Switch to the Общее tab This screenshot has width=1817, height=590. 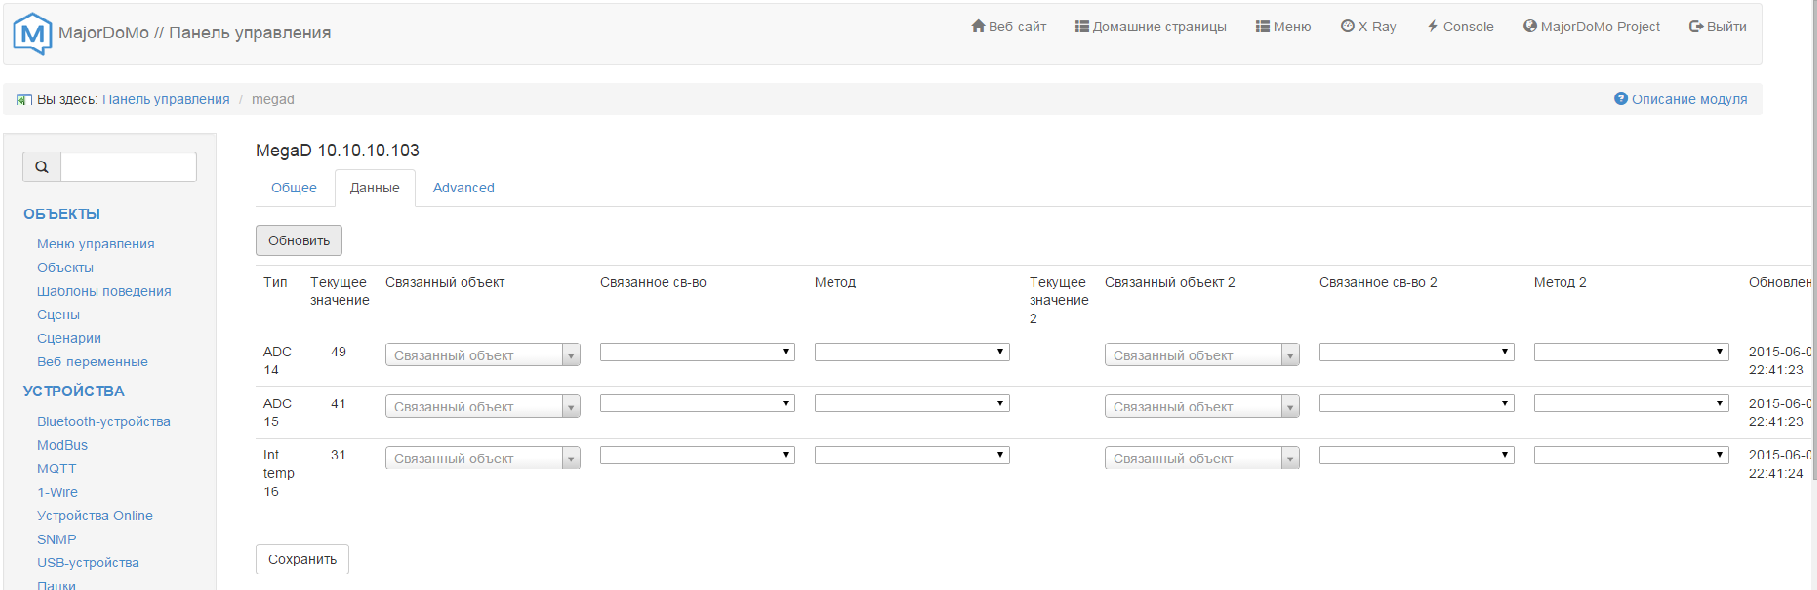pos(294,188)
